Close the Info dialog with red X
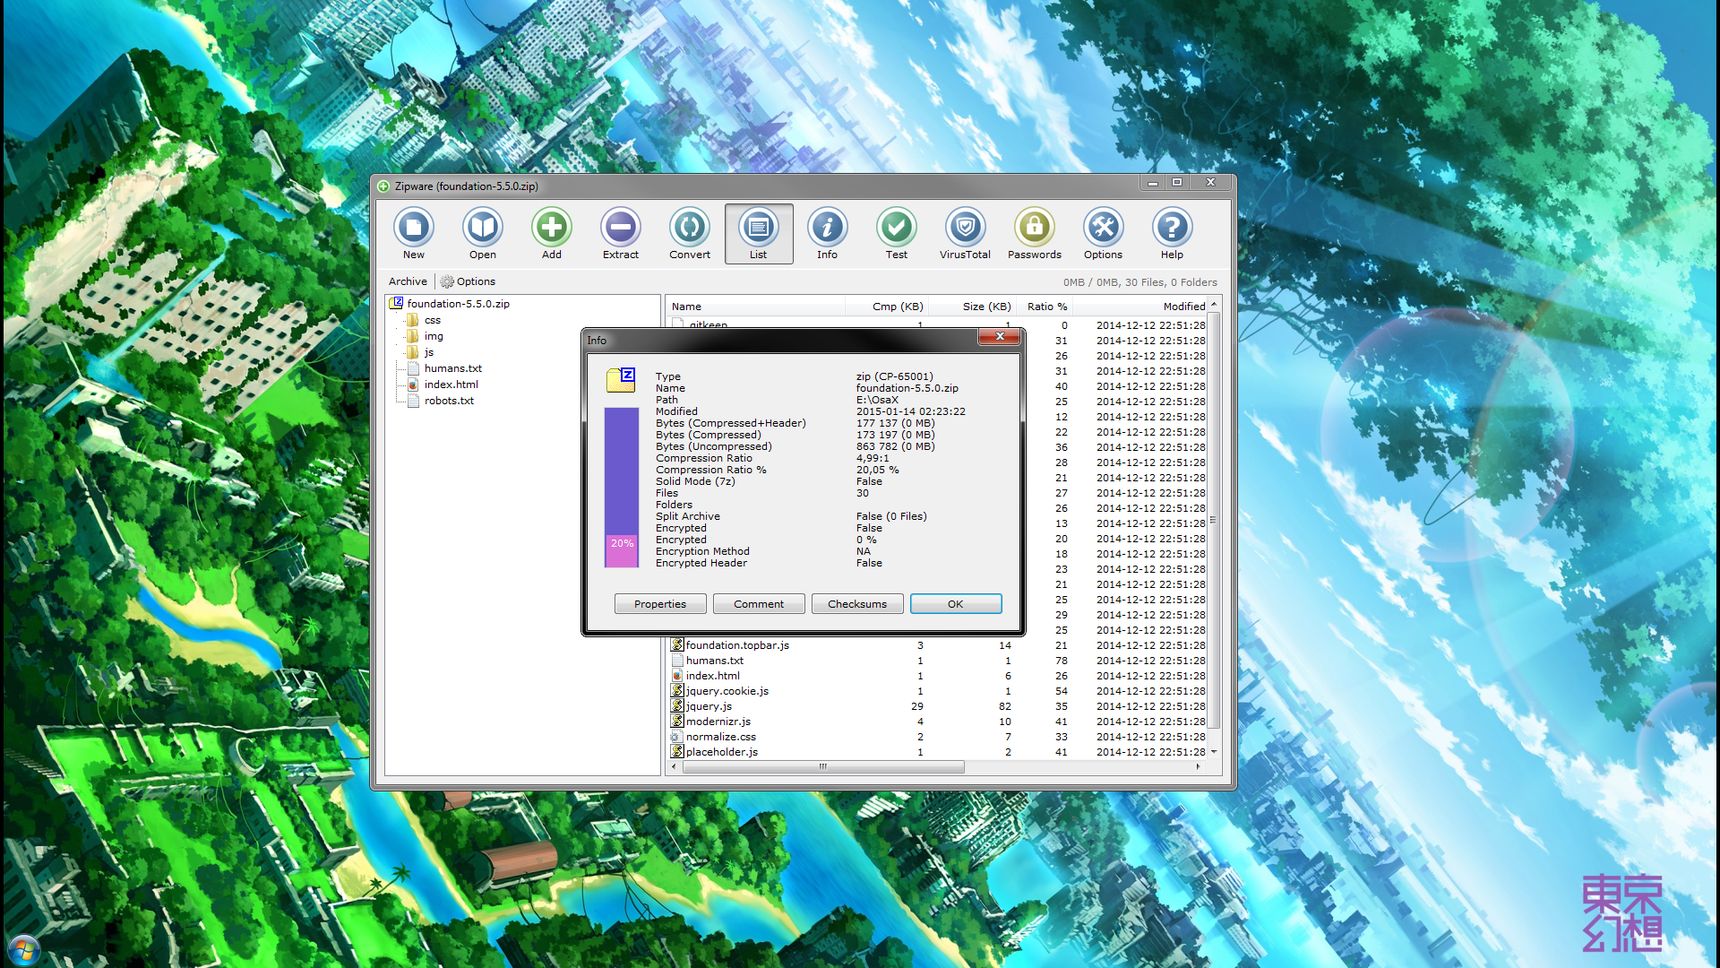 pos(999,337)
